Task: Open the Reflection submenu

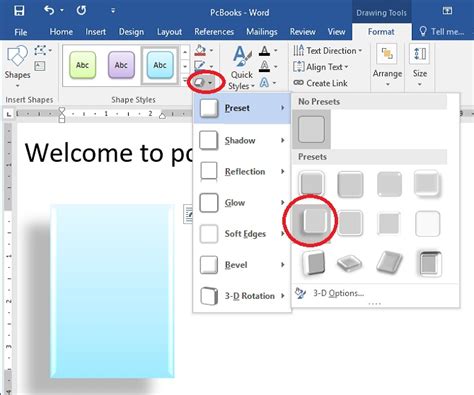Action: click(x=242, y=171)
